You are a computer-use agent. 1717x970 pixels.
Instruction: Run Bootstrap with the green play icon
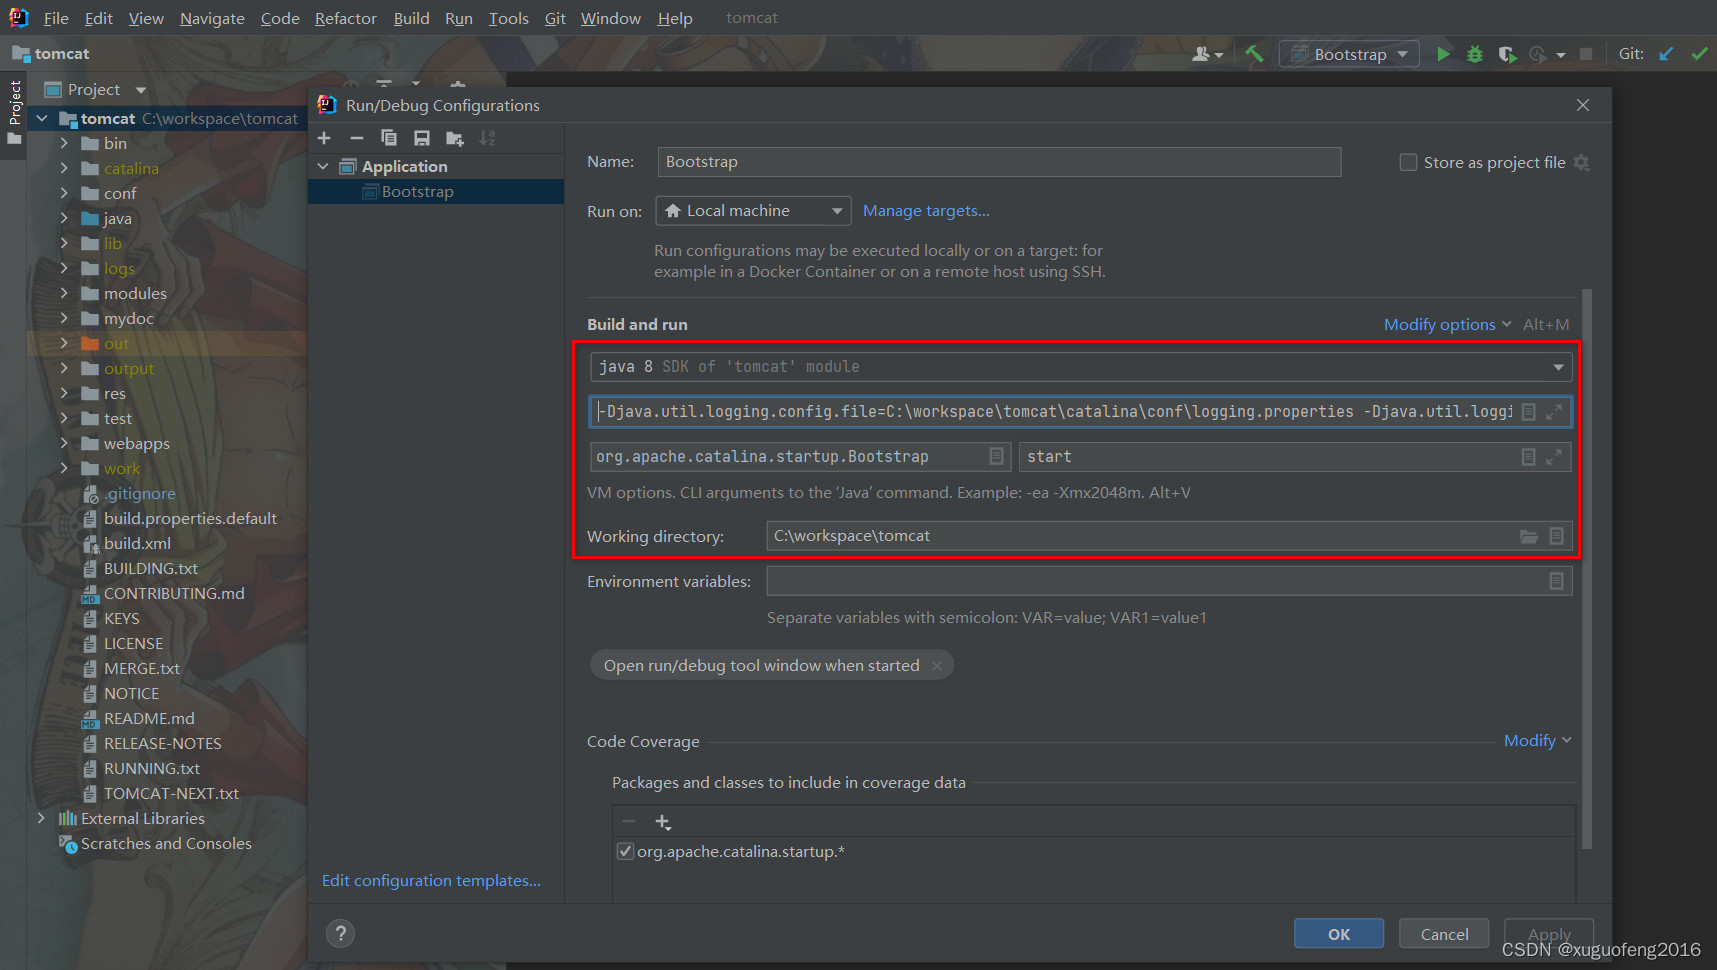coord(1443,54)
